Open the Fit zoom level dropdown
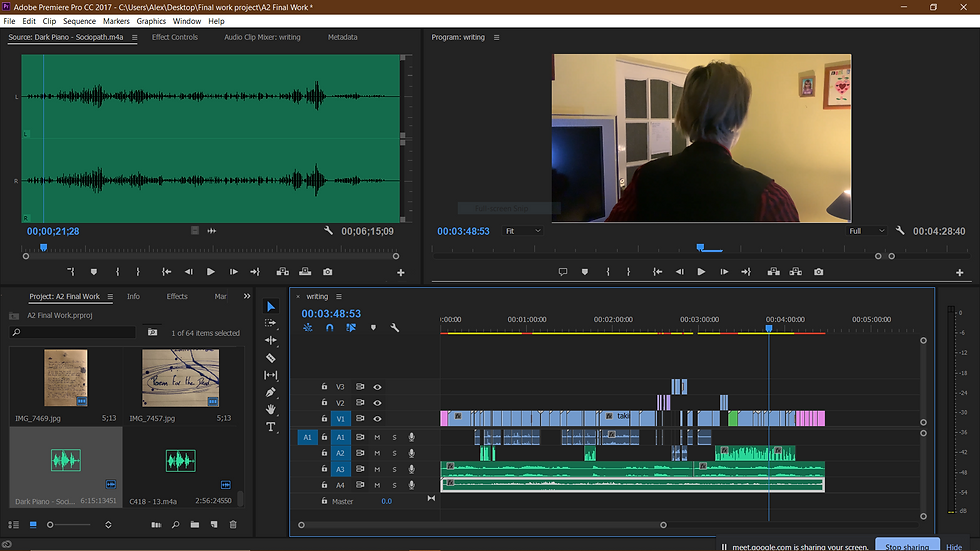980x551 pixels. [x=522, y=231]
